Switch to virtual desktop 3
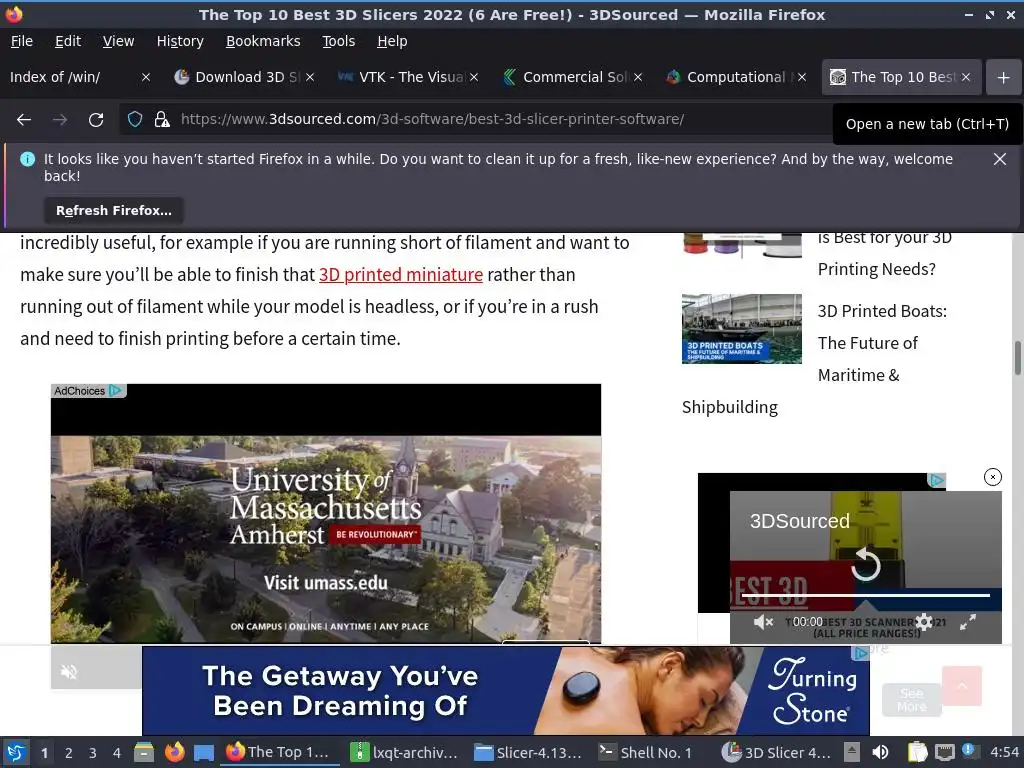The width and height of the screenshot is (1024, 768). click(92, 753)
